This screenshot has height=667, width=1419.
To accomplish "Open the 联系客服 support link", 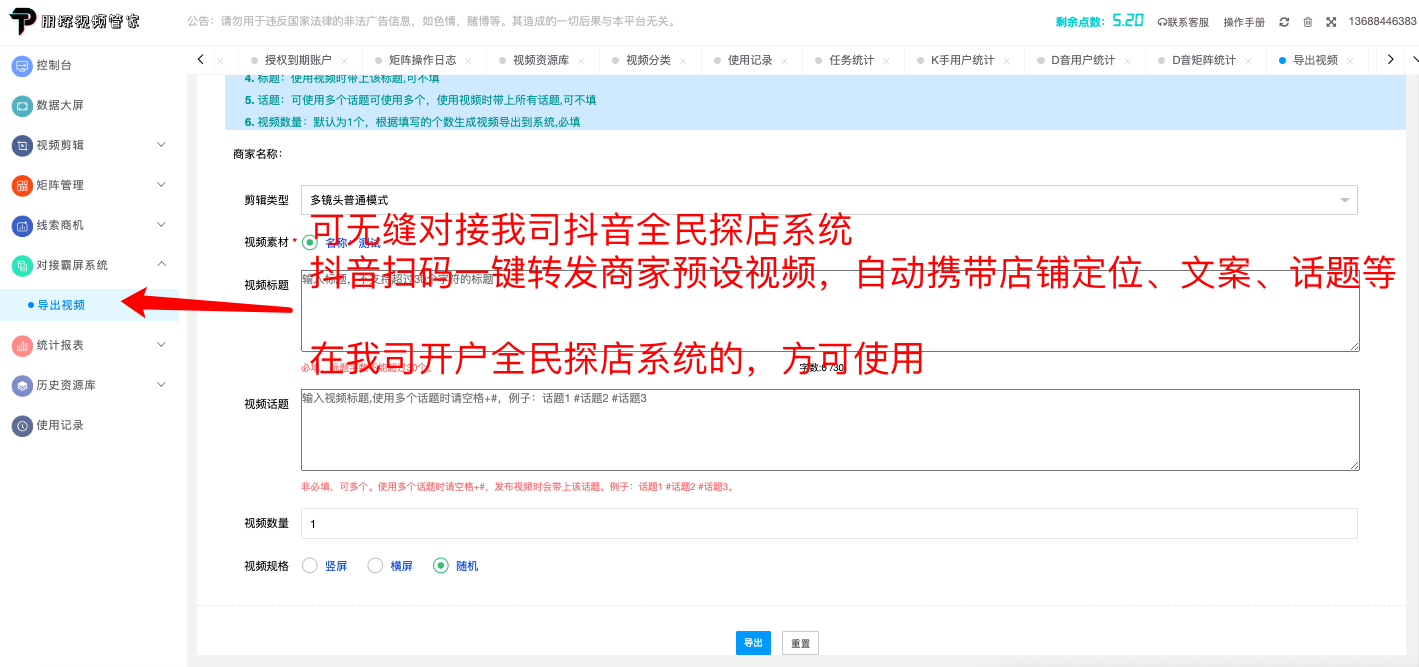I will click(x=1183, y=22).
